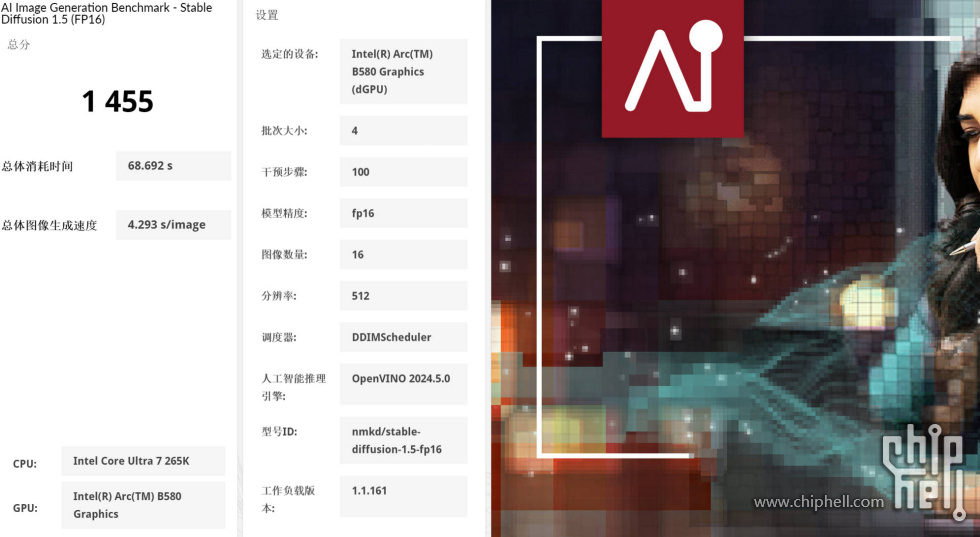This screenshot has height=537, width=980.
Task: Select the image count value 16
Action: tap(404, 254)
